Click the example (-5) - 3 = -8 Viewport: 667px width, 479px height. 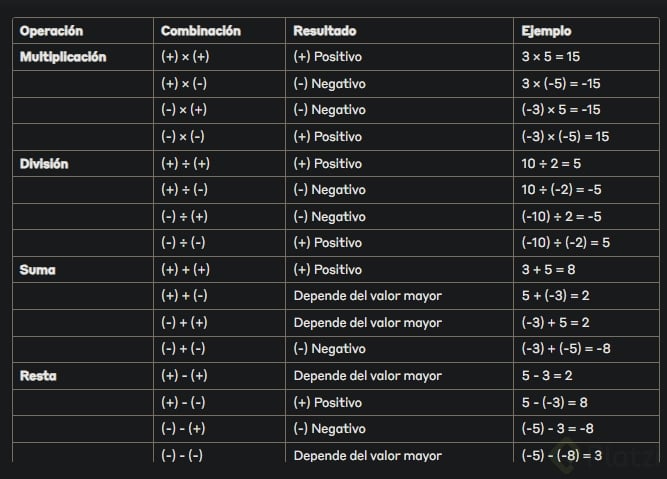tap(559, 429)
